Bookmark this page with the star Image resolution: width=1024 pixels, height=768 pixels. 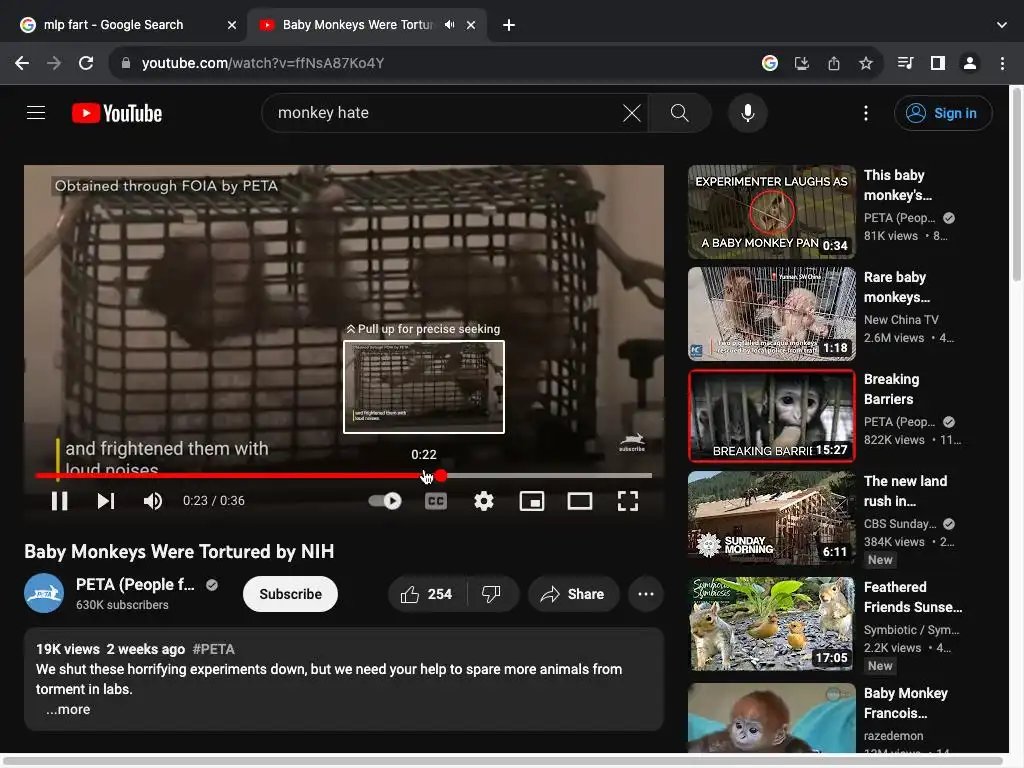(866, 63)
